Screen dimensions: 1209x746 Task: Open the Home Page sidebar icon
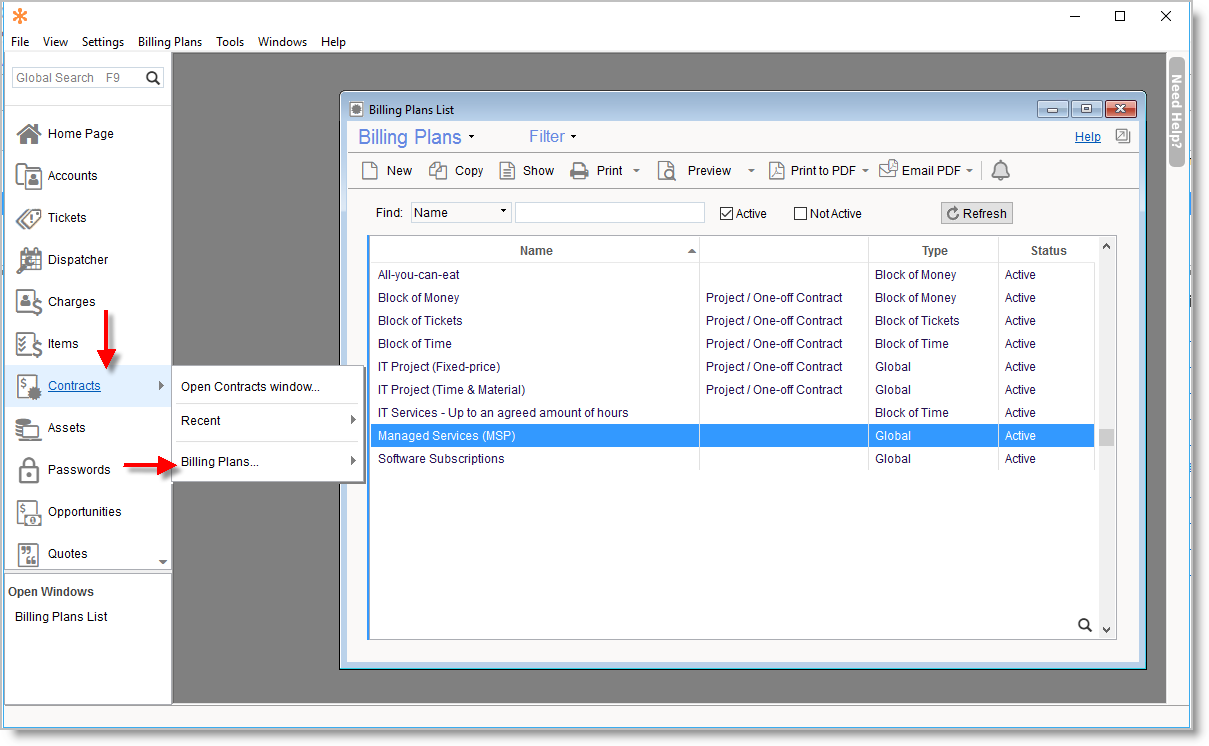click(30, 134)
